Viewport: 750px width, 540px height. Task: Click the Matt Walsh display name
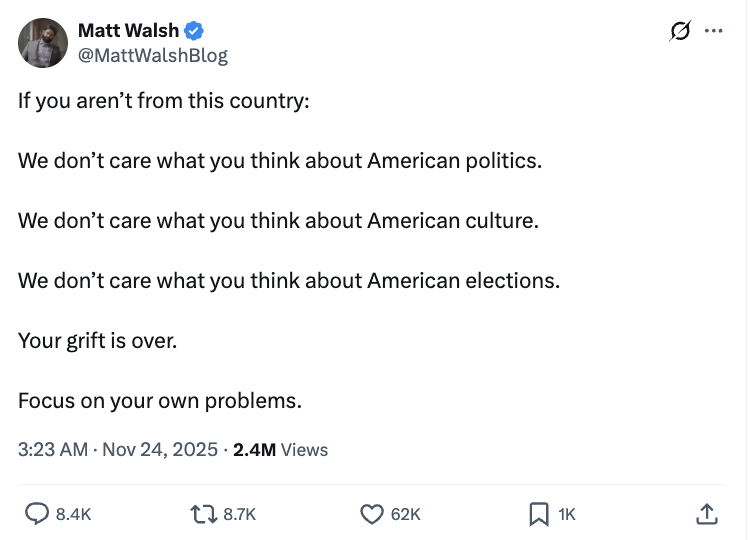(128, 31)
